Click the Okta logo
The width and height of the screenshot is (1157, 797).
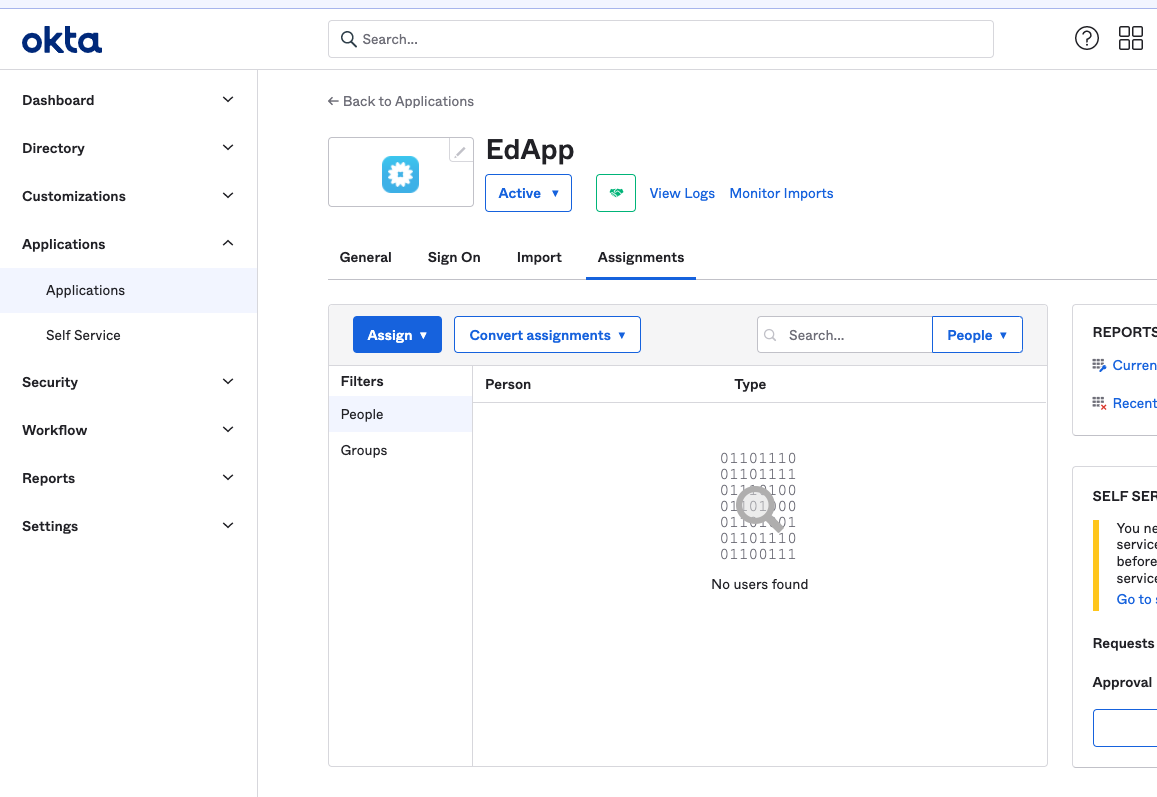62,41
